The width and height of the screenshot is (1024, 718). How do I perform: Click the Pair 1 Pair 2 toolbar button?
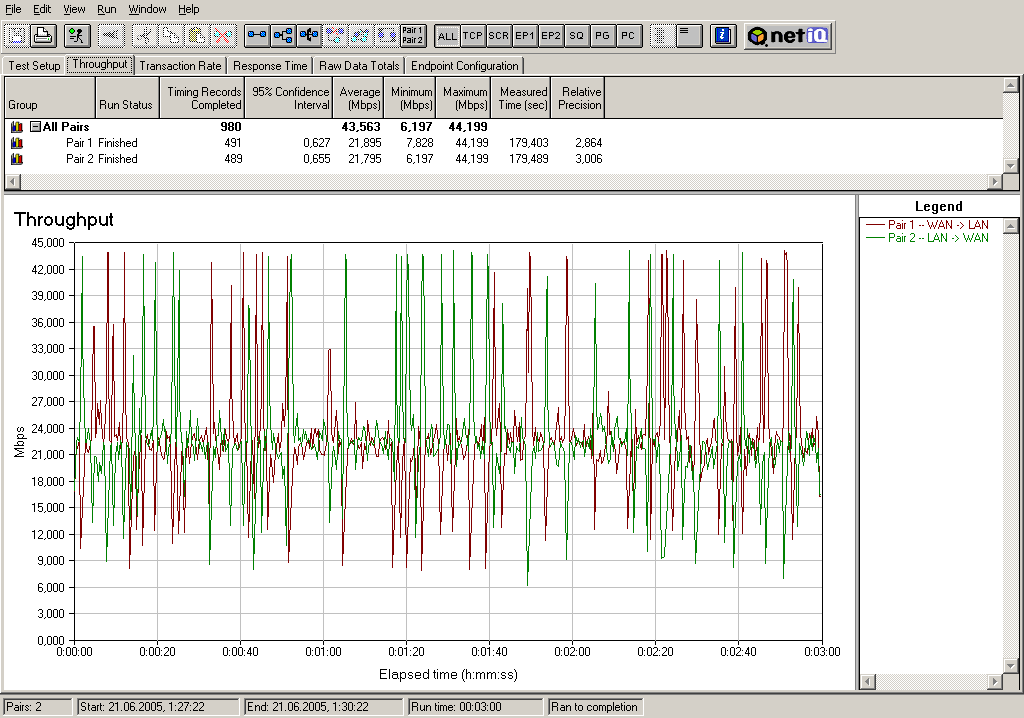pos(412,36)
